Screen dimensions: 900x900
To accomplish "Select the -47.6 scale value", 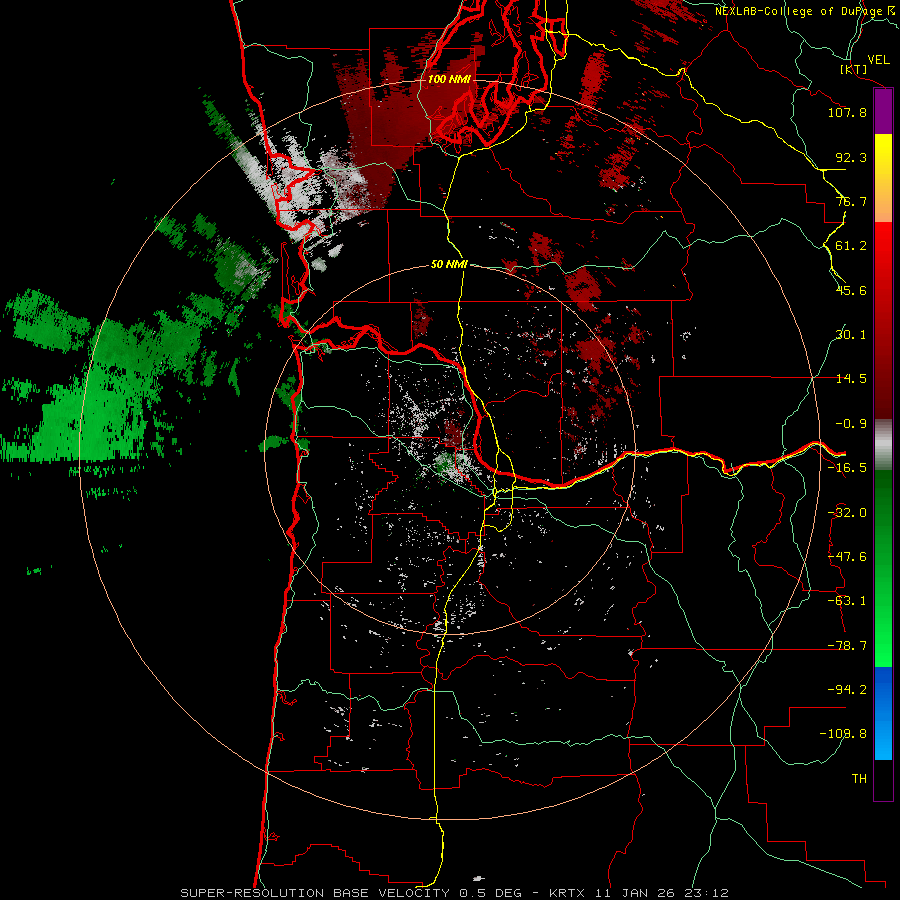I will tap(847, 557).
